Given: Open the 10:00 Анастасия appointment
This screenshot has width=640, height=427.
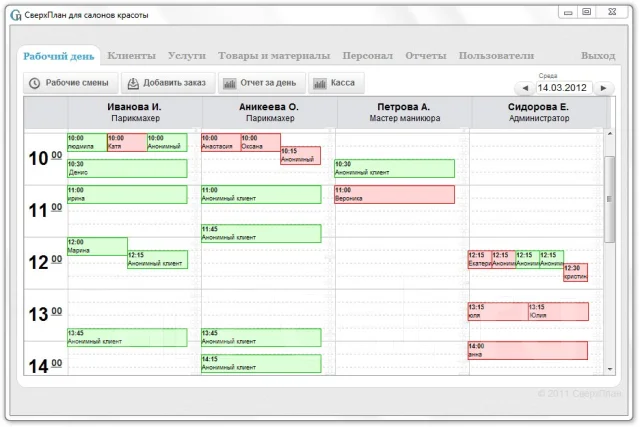Looking at the screenshot, I should pyautogui.click(x=221, y=142).
